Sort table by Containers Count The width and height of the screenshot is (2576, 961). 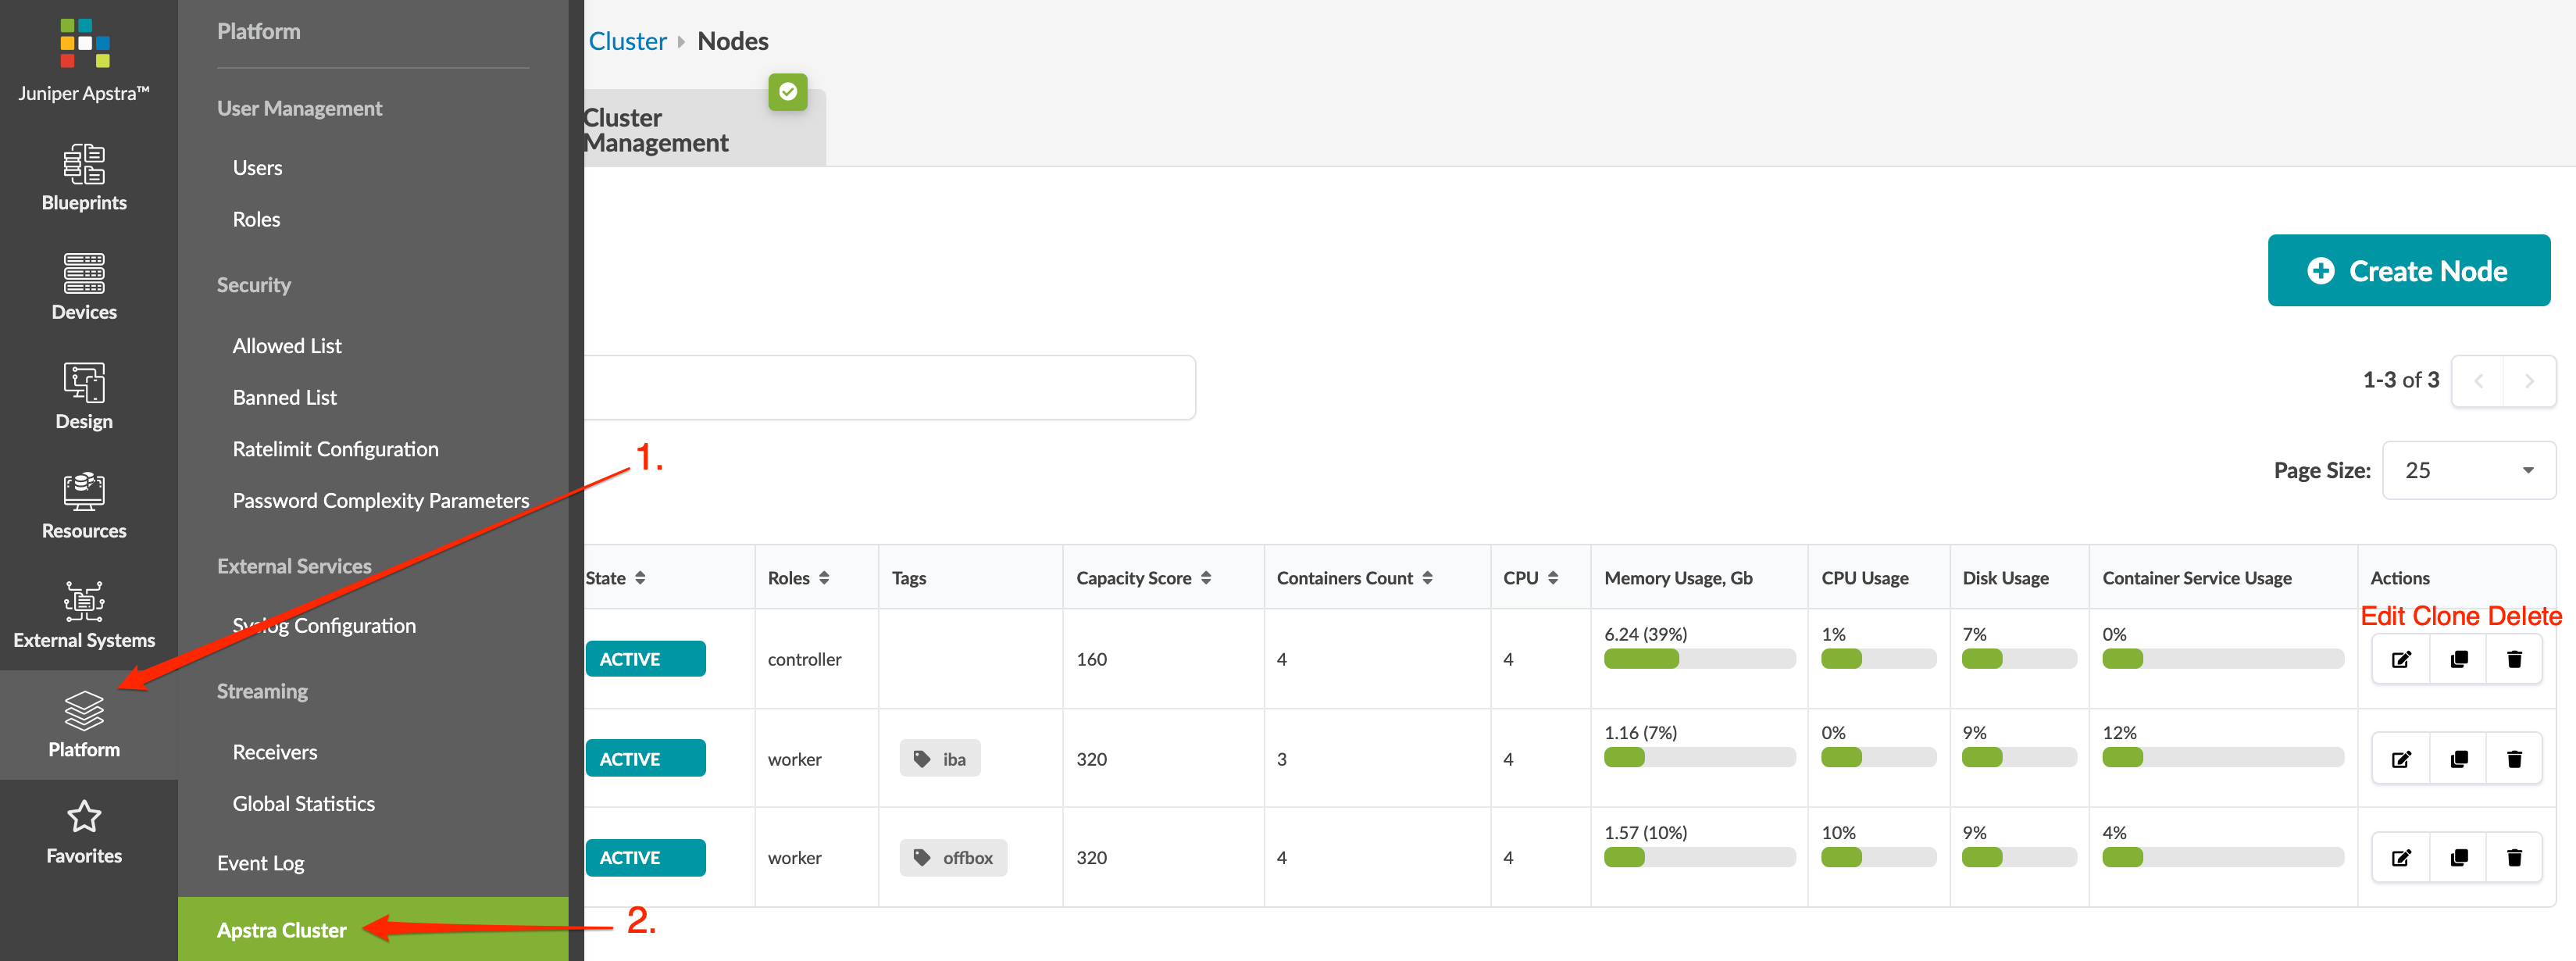1427,578
